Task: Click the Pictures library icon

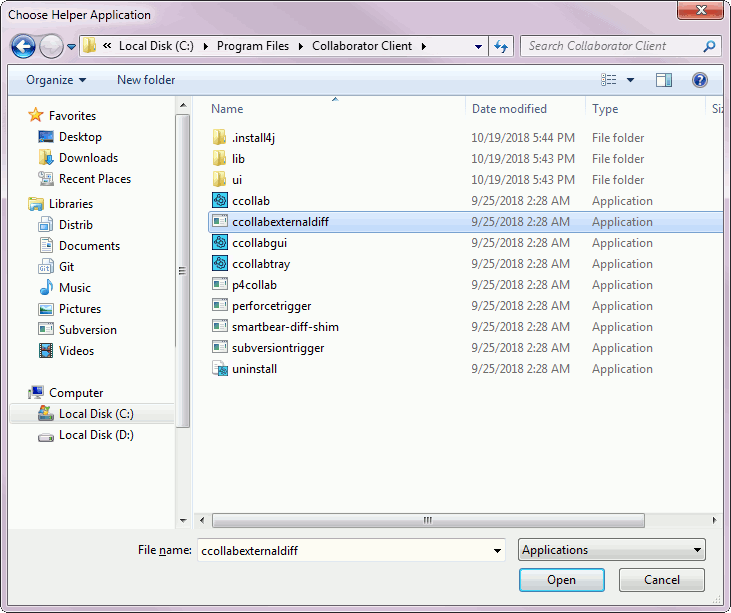Action: (46, 309)
